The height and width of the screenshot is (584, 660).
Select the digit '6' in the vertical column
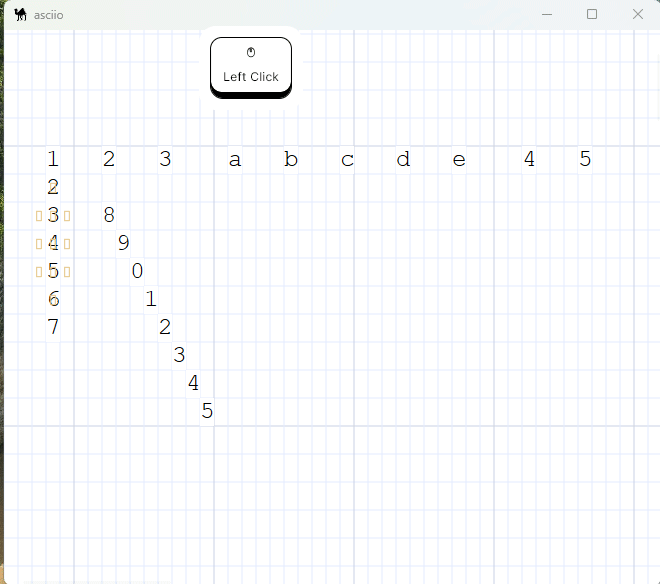pyautogui.click(x=53, y=299)
